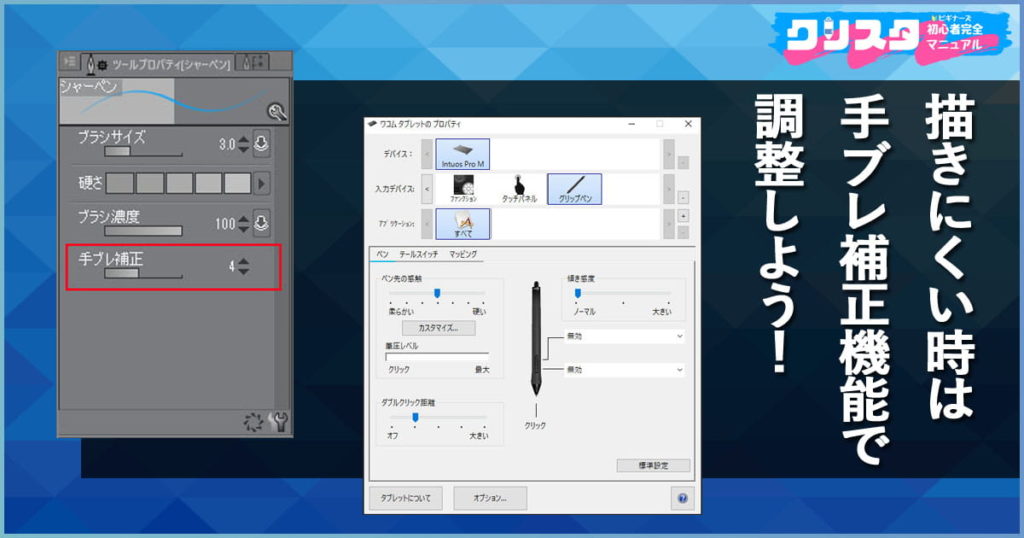Viewport: 1024px width, 538px height.
Task: Click the 傾き感度 slider handle
Action: [577, 294]
